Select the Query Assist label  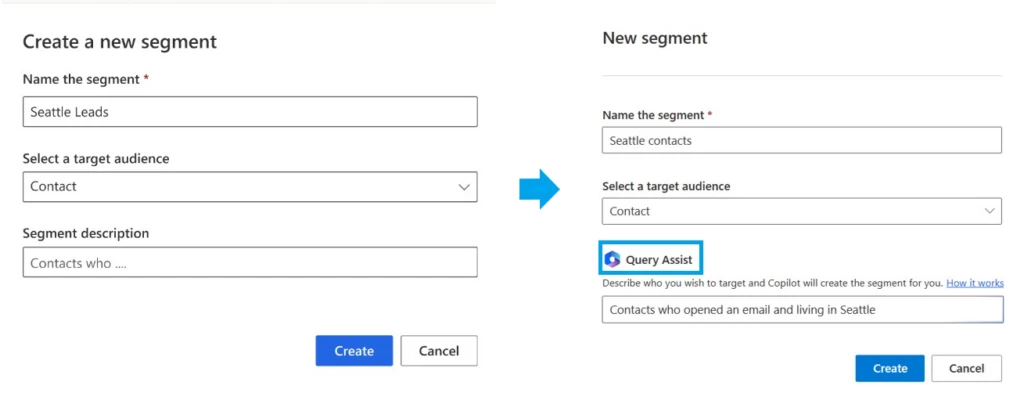pos(659,260)
